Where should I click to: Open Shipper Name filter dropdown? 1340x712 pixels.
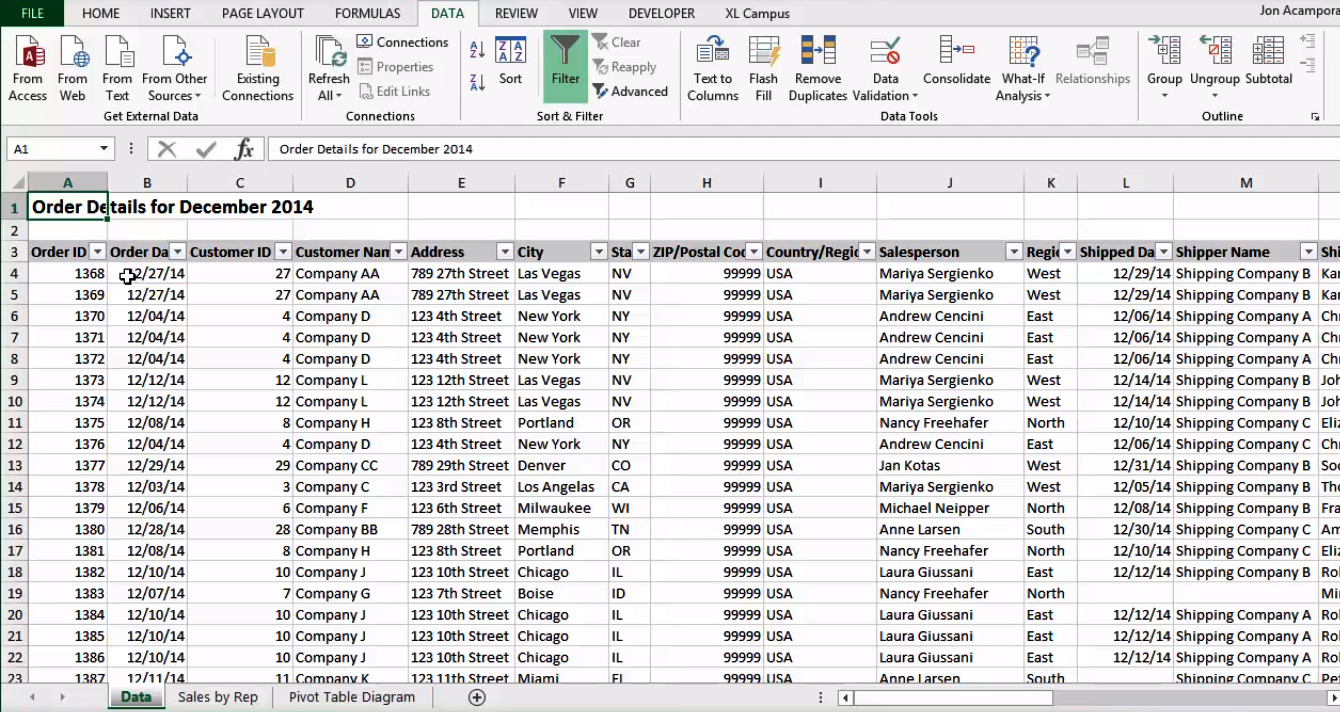click(1308, 252)
